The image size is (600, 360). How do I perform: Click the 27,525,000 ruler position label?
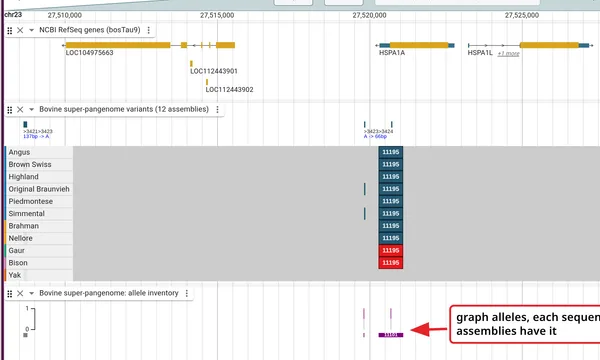click(x=522, y=15)
